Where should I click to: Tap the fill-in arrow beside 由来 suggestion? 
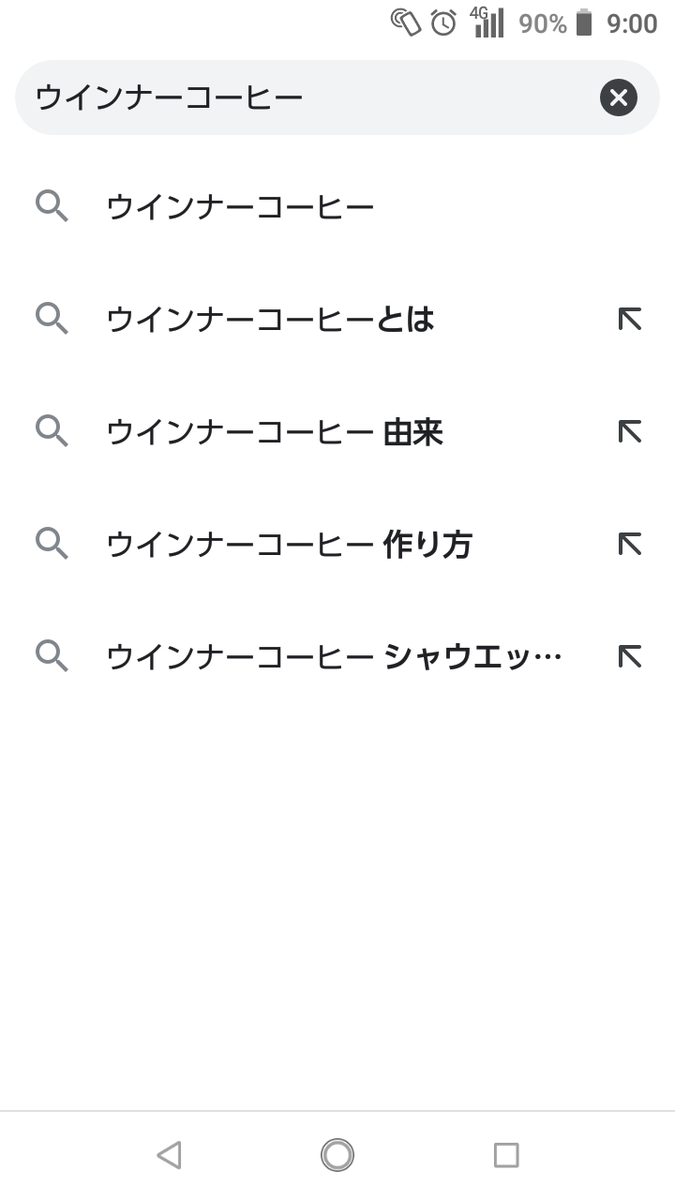click(x=629, y=432)
